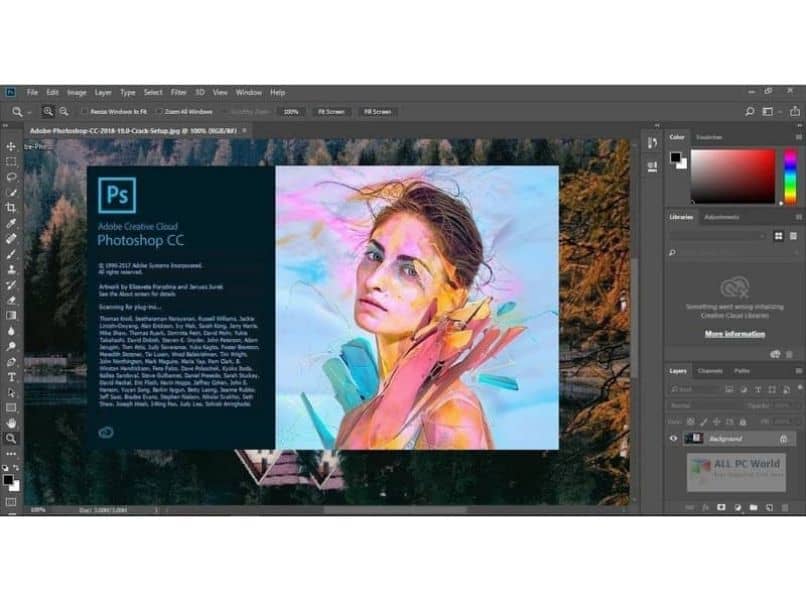Toggle lock transparent pixels
This screenshot has height=600, width=806.
point(691,422)
